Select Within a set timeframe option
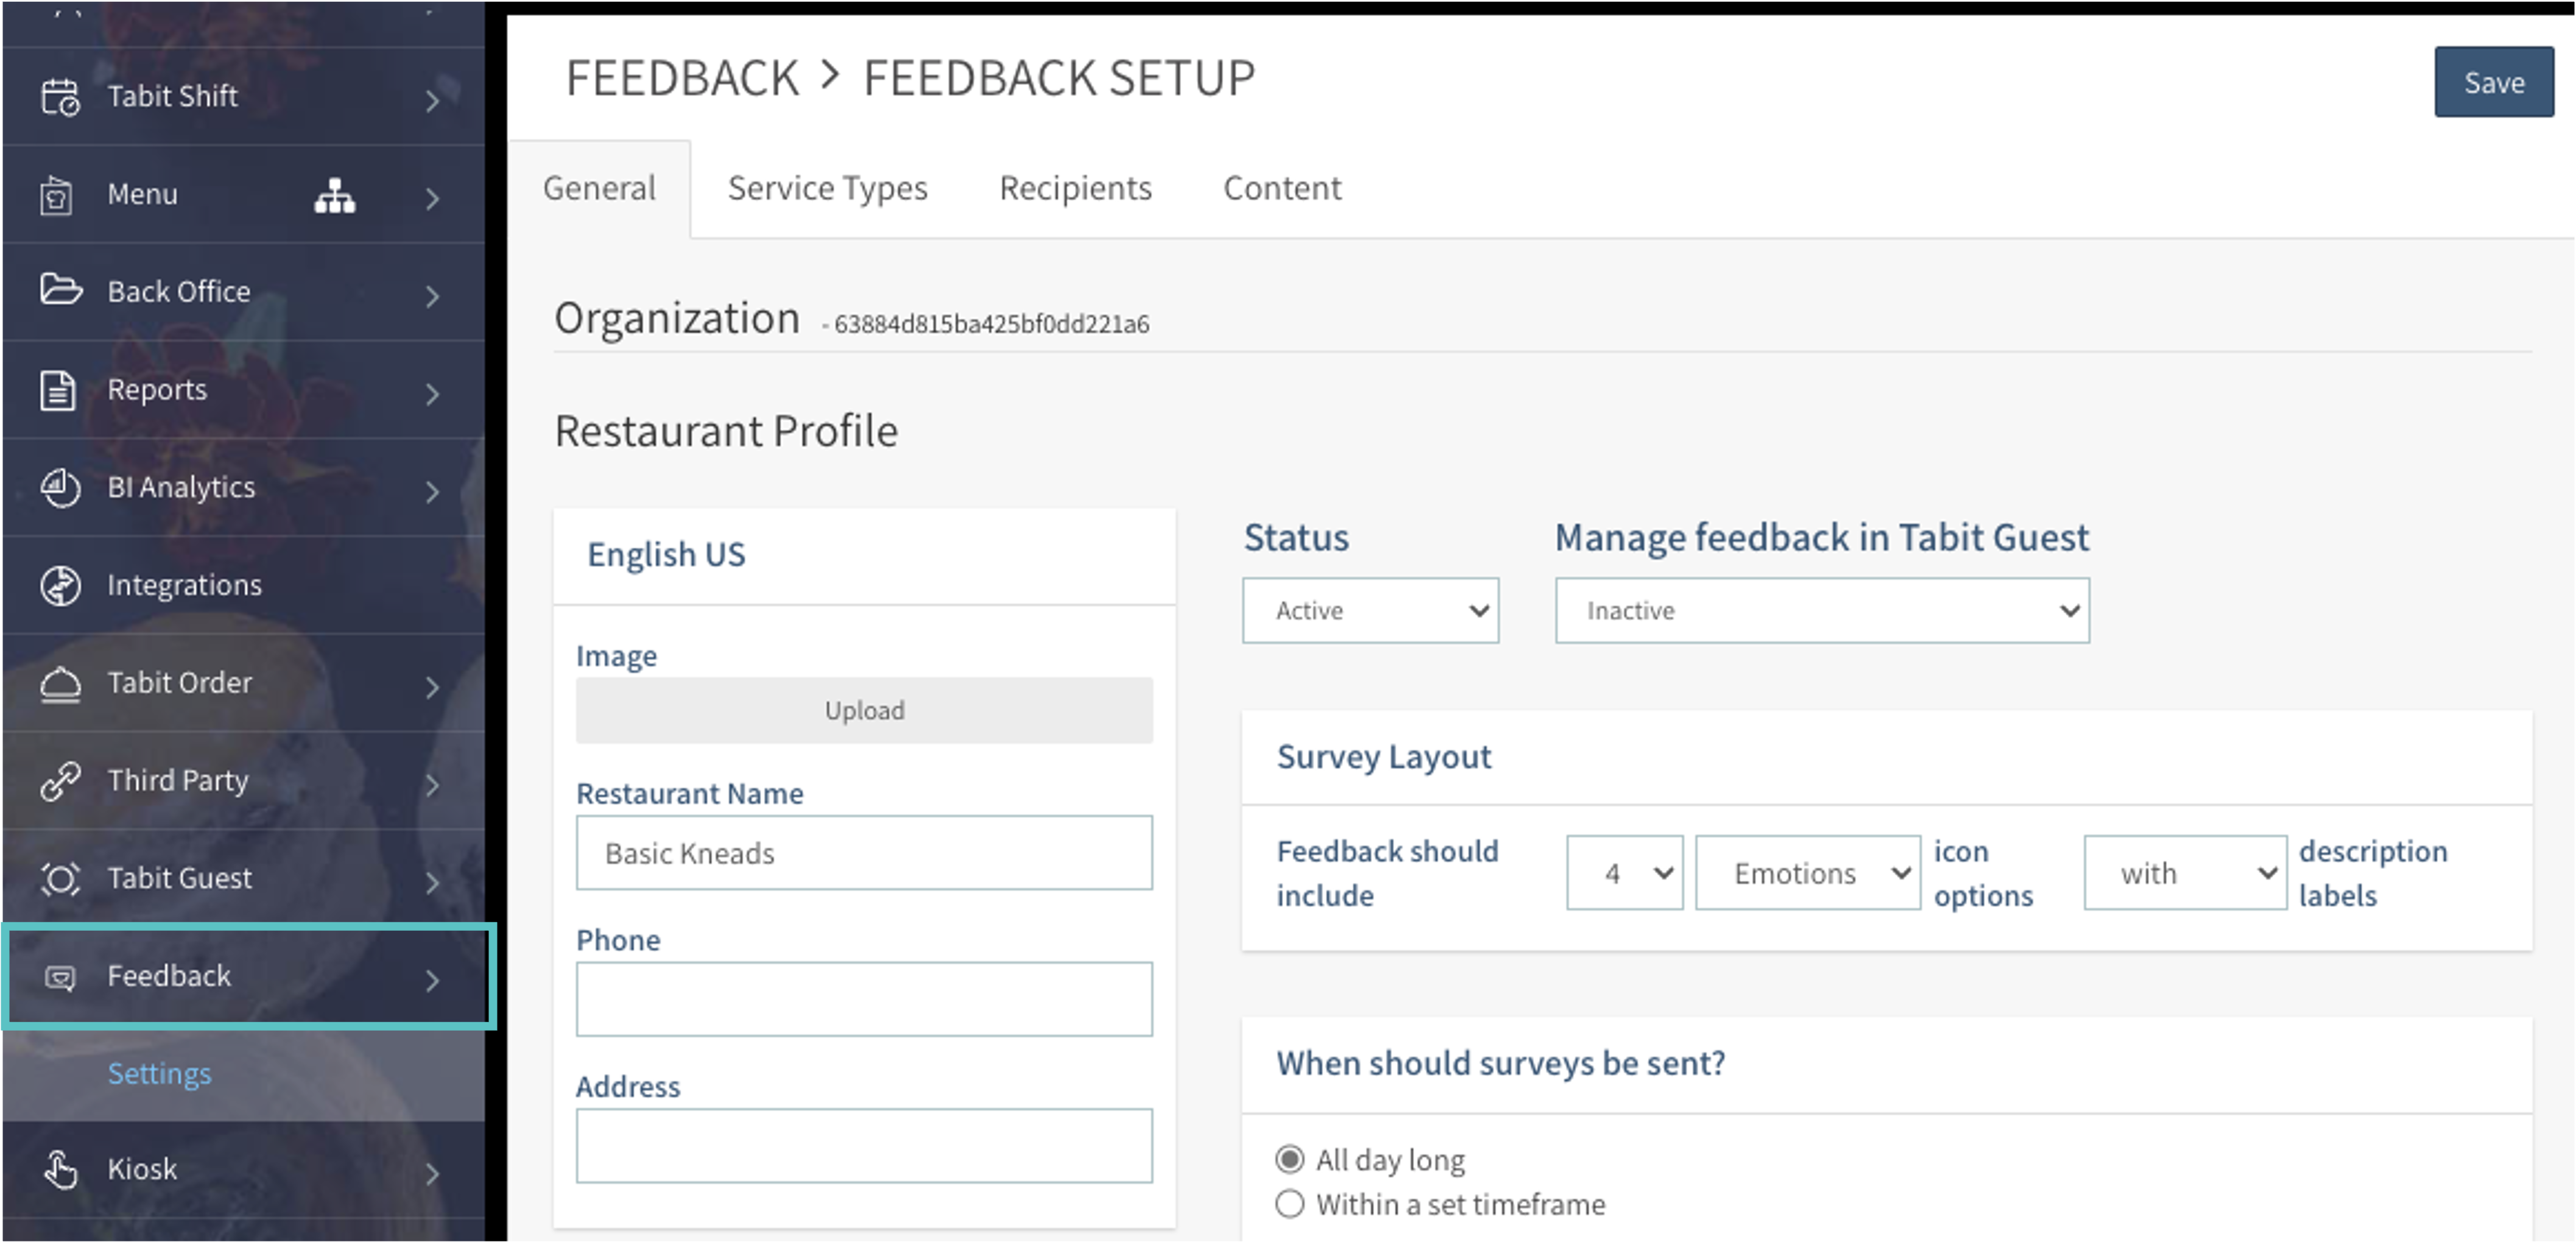2576x1242 pixels. click(1289, 1204)
